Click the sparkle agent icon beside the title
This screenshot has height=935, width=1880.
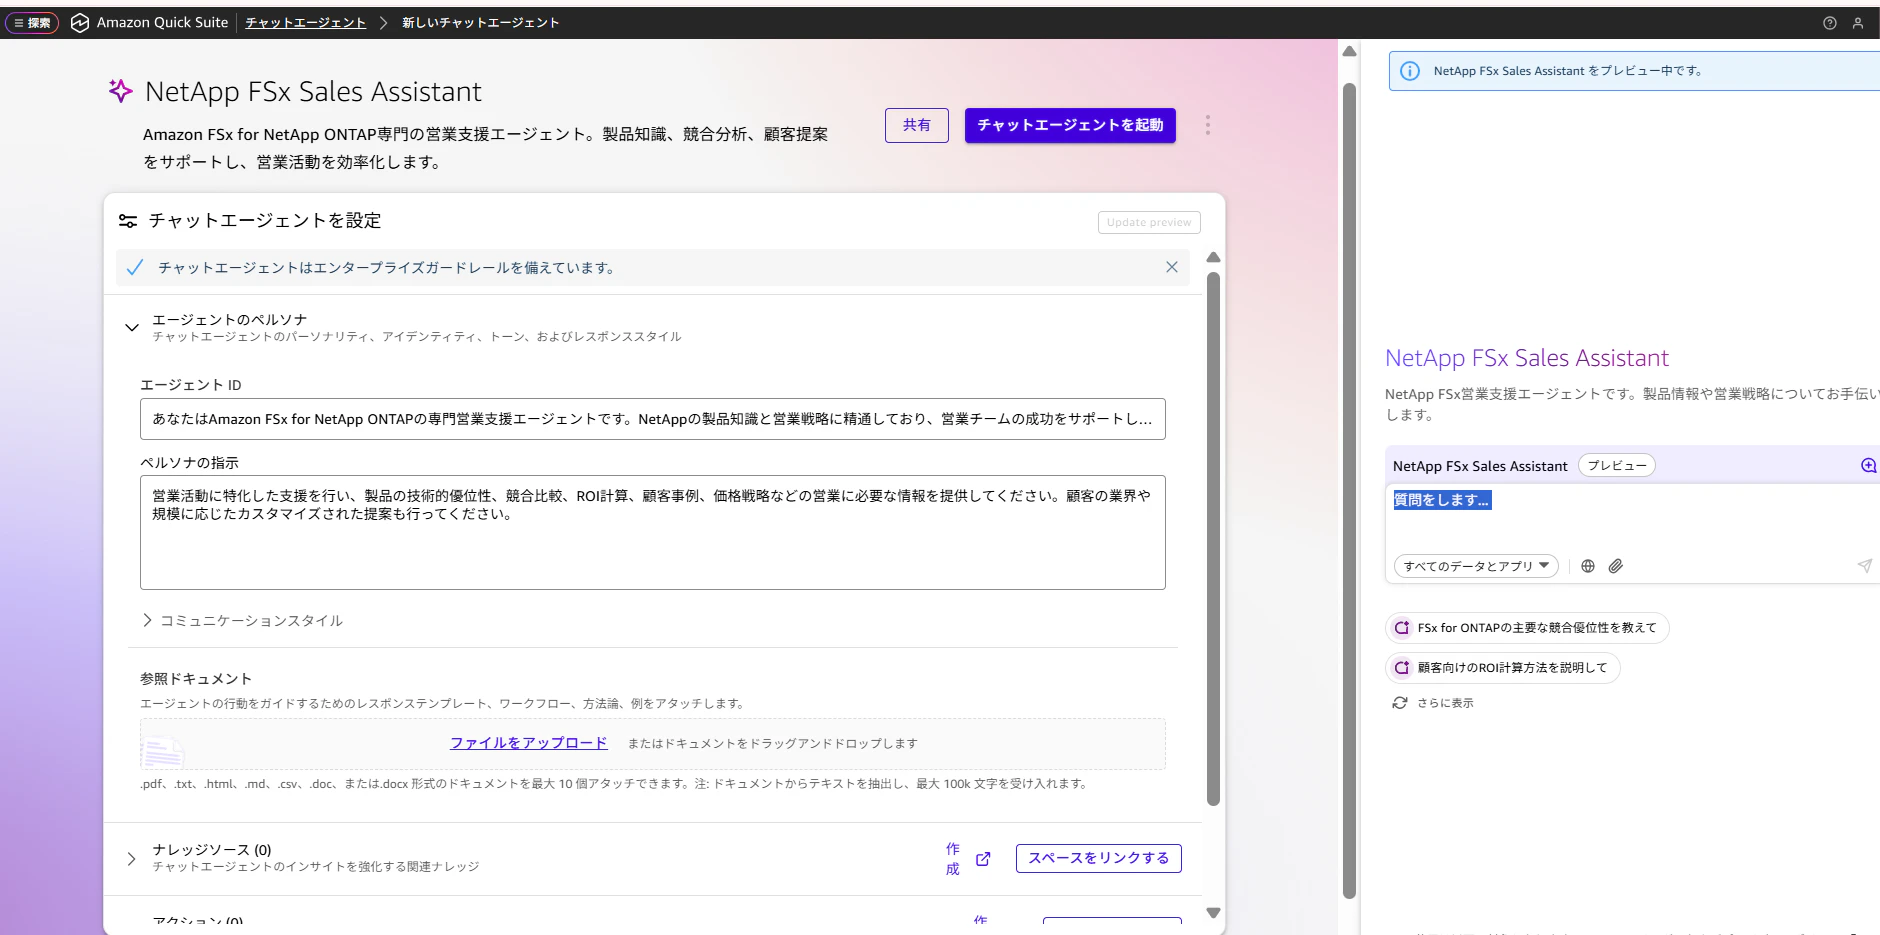(x=120, y=91)
